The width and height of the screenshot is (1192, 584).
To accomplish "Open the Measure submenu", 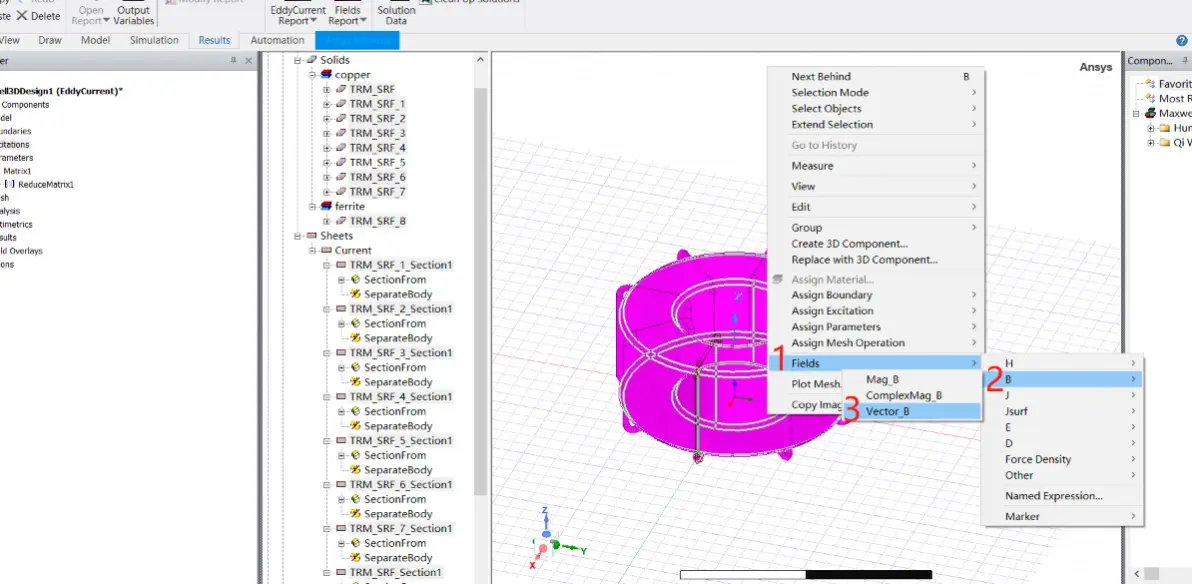I will (876, 166).
